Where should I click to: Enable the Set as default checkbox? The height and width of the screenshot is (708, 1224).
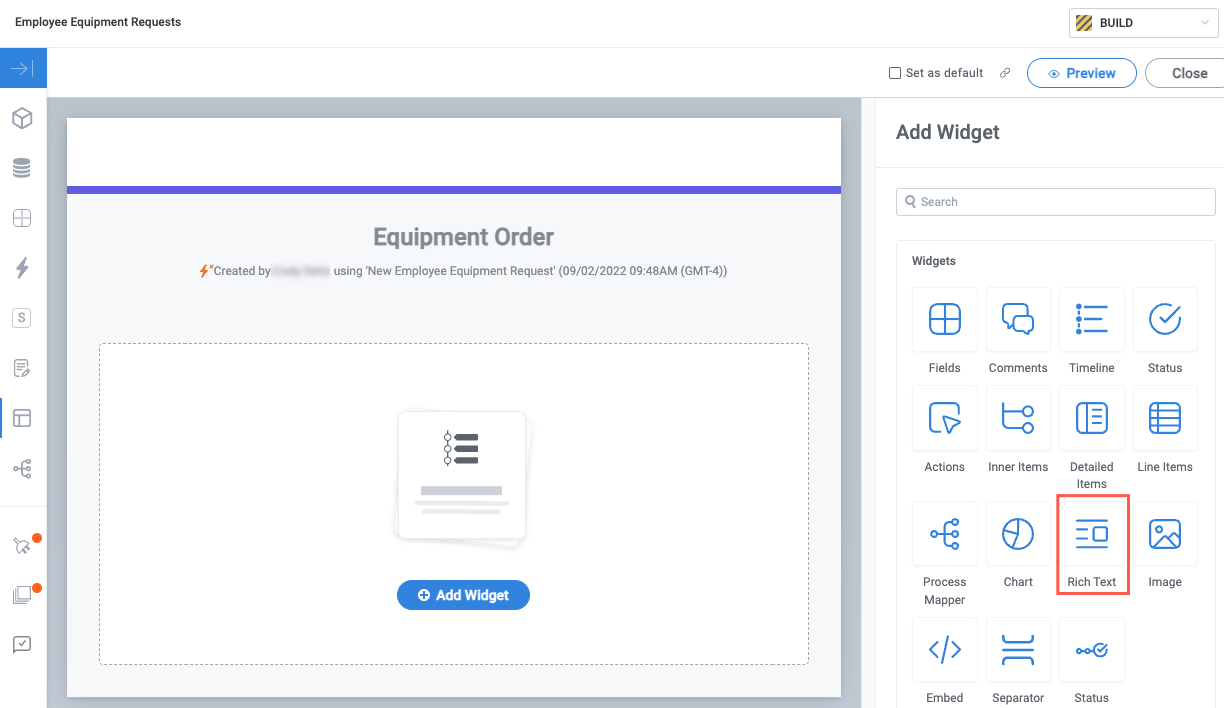[x=895, y=73]
